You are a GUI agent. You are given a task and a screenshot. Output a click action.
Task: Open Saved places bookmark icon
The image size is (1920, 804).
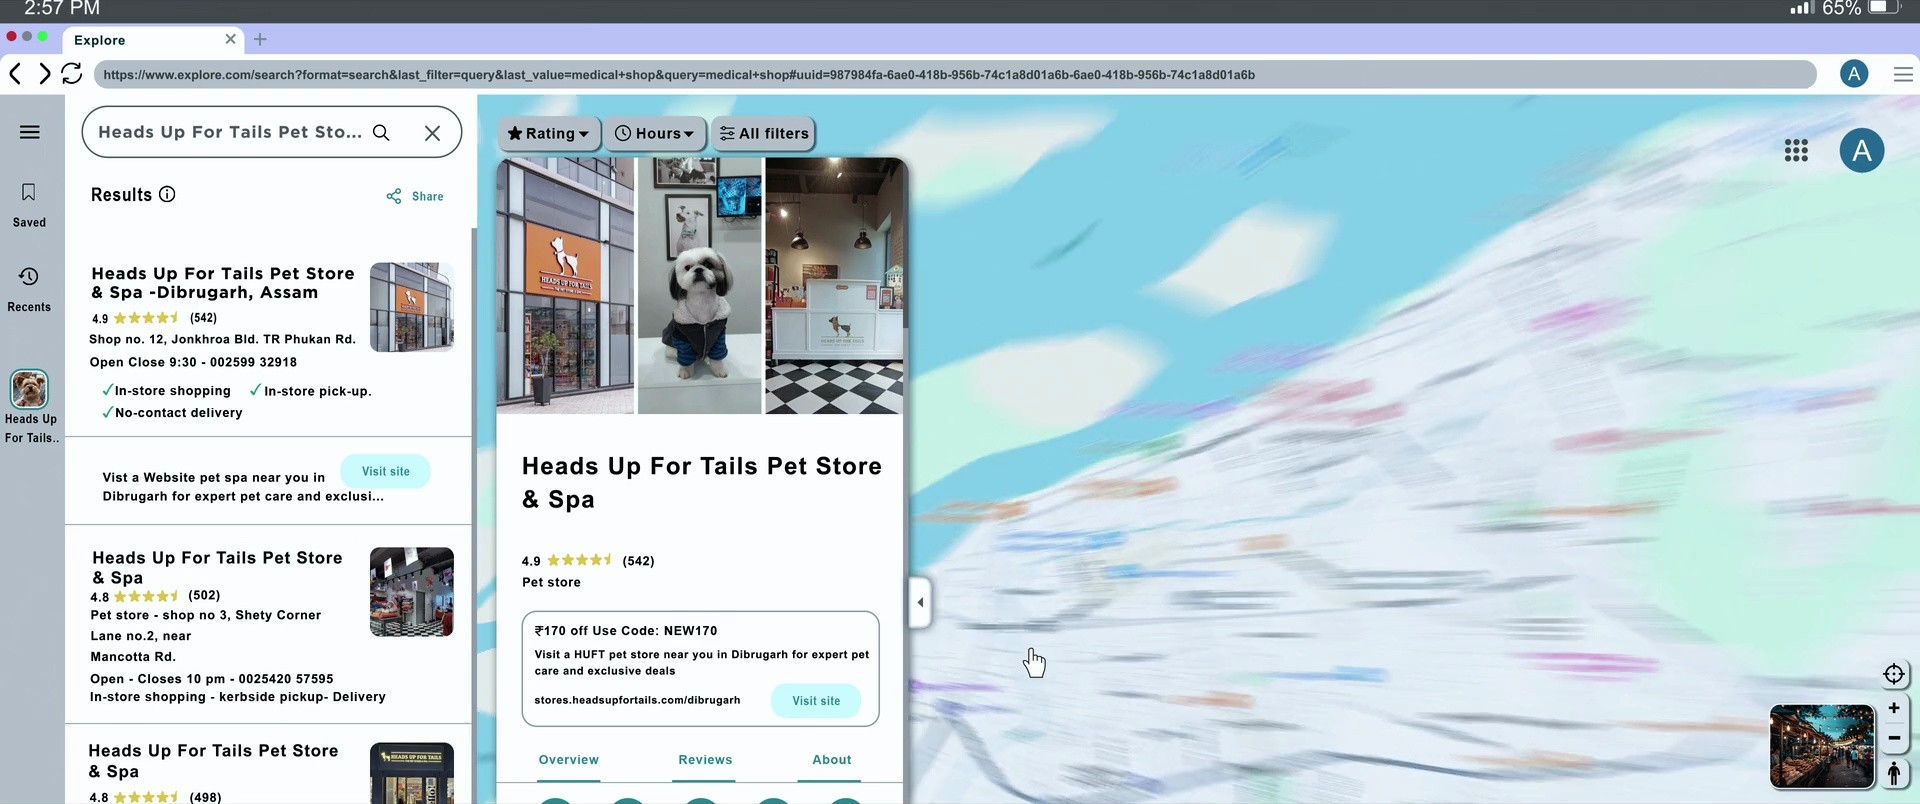click(x=29, y=192)
